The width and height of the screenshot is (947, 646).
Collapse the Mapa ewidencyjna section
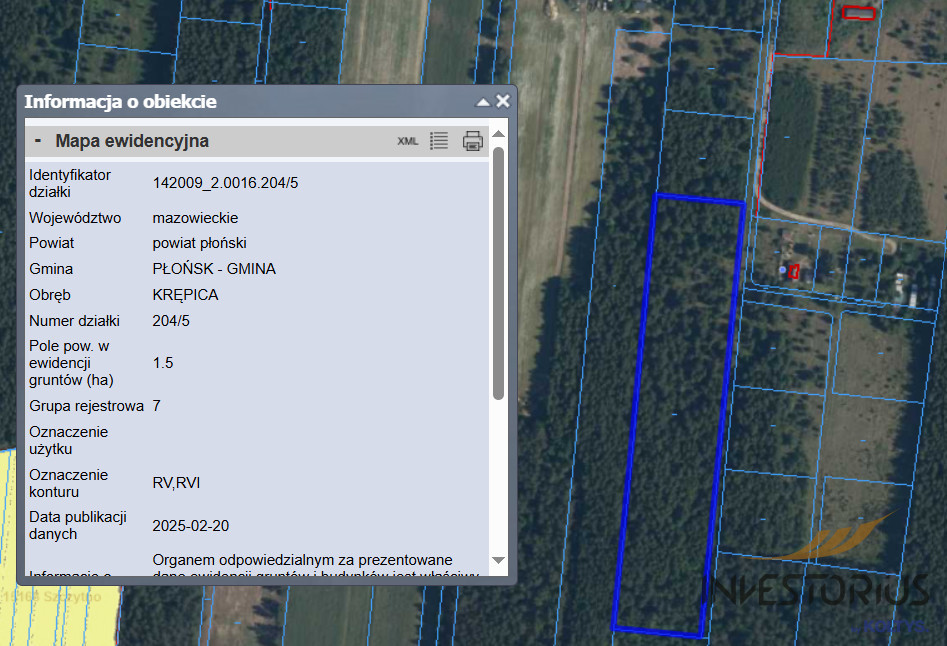pyautogui.click(x=38, y=141)
